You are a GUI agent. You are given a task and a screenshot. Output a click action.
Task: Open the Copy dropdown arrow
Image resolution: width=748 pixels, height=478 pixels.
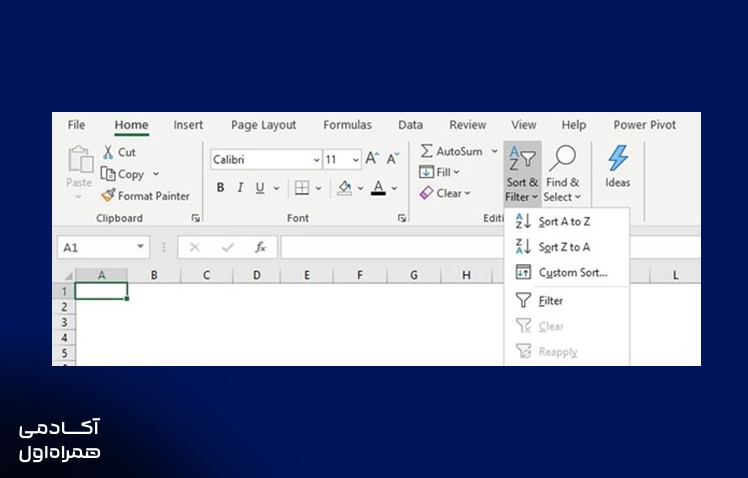(156, 174)
